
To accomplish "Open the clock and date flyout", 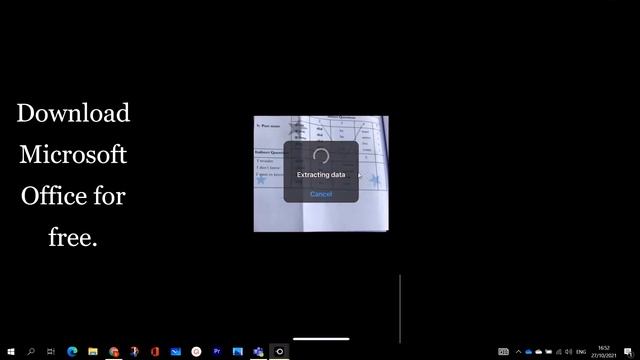I will [x=603, y=351].
